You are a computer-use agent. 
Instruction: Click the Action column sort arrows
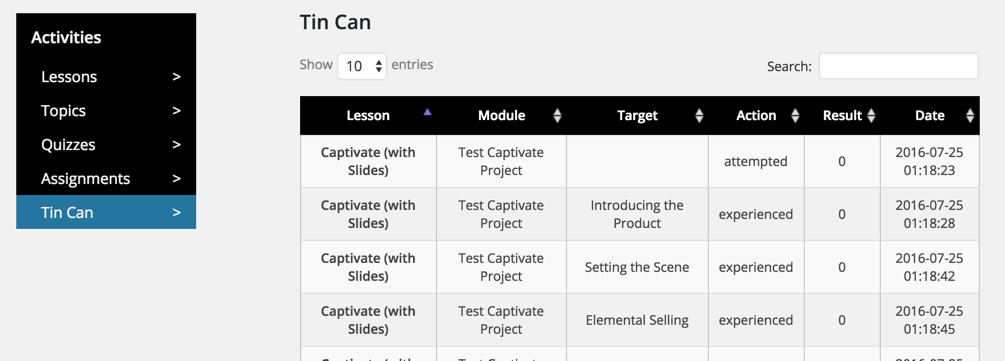pos(795,115)
